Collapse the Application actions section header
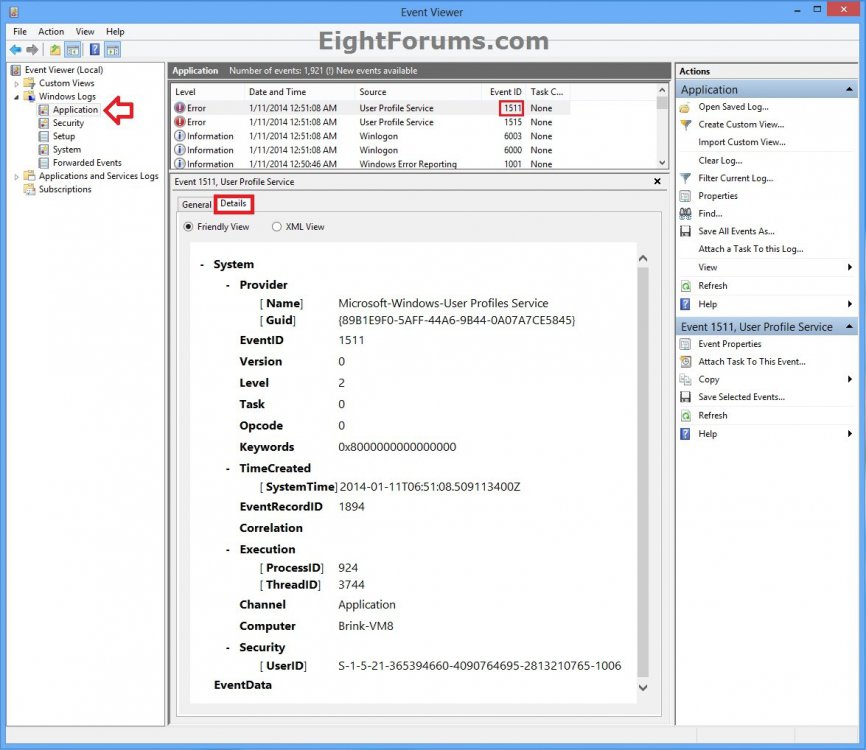Viewport: 866px width, 750px height. tap(849, 89)
